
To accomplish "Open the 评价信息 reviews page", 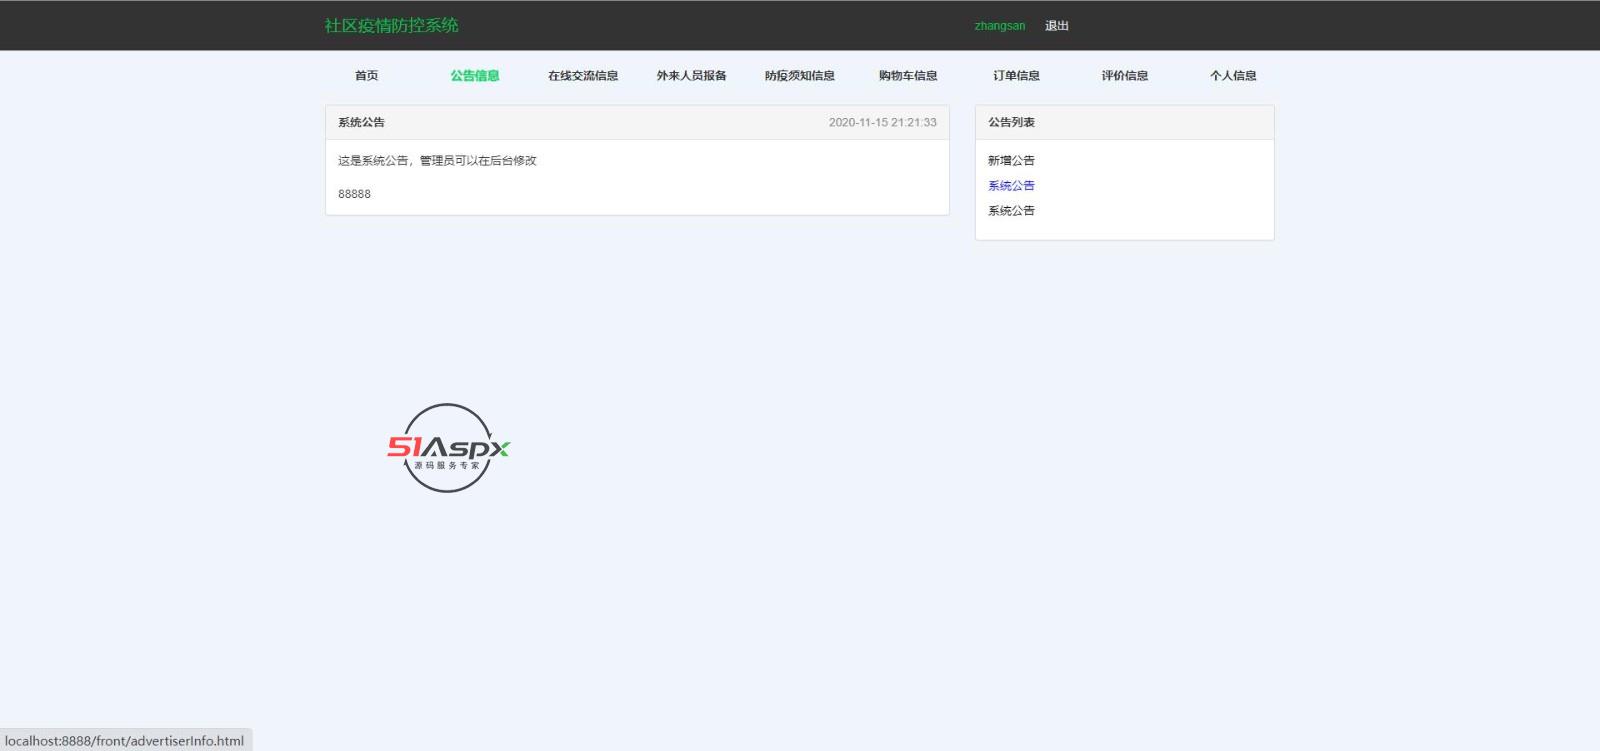I will [1124, 76].
